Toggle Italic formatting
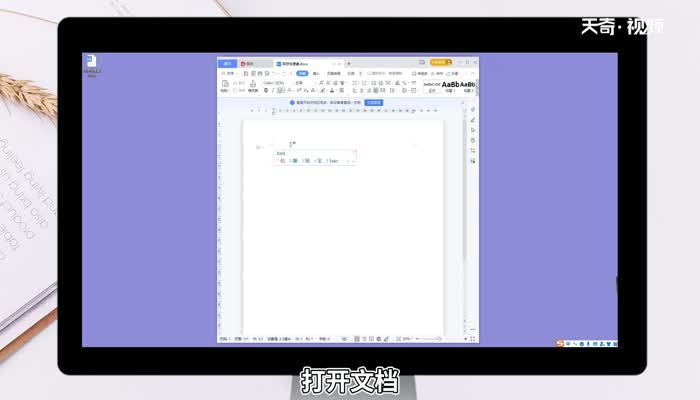 273,91
